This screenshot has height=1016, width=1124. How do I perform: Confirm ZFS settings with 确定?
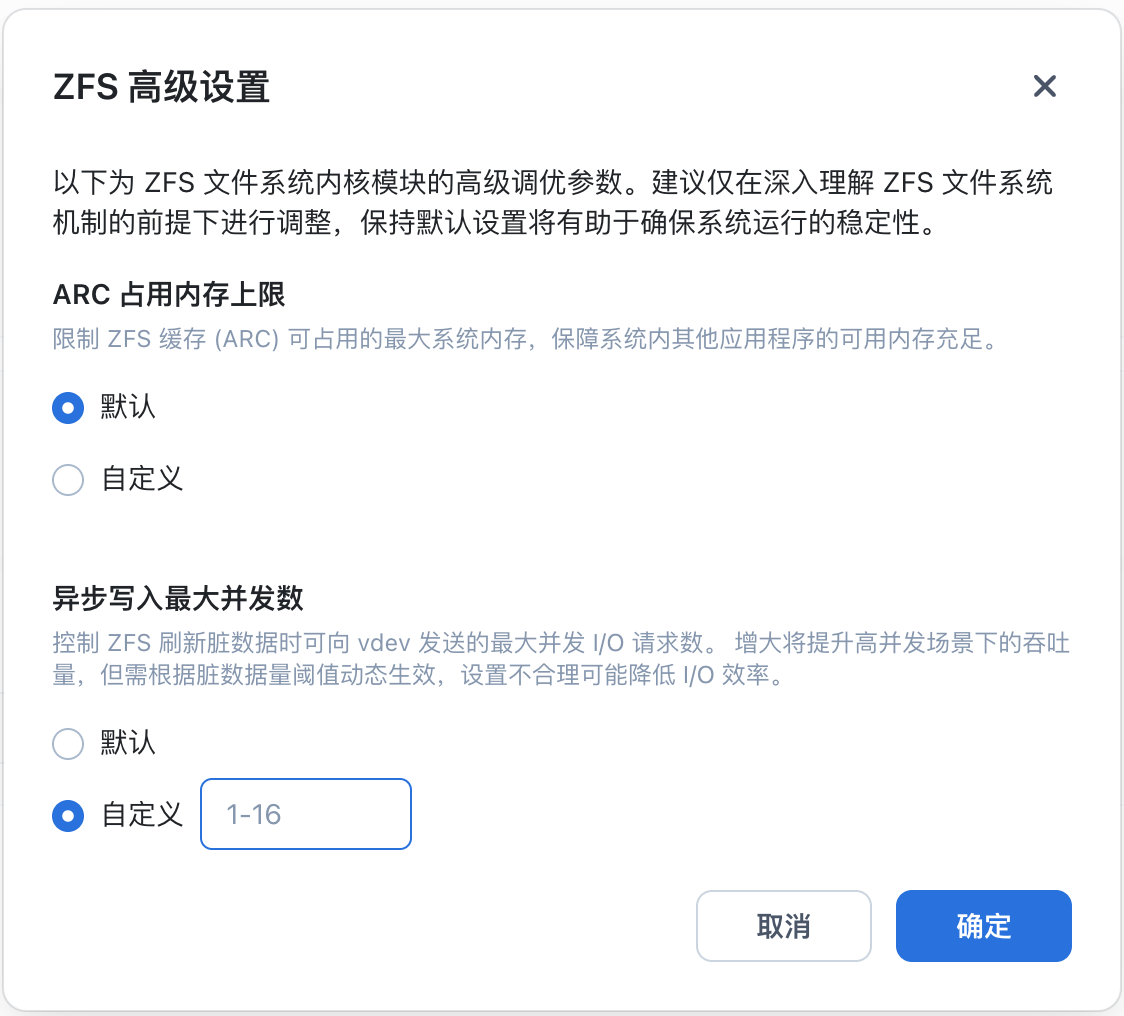[x=983, y=926]
